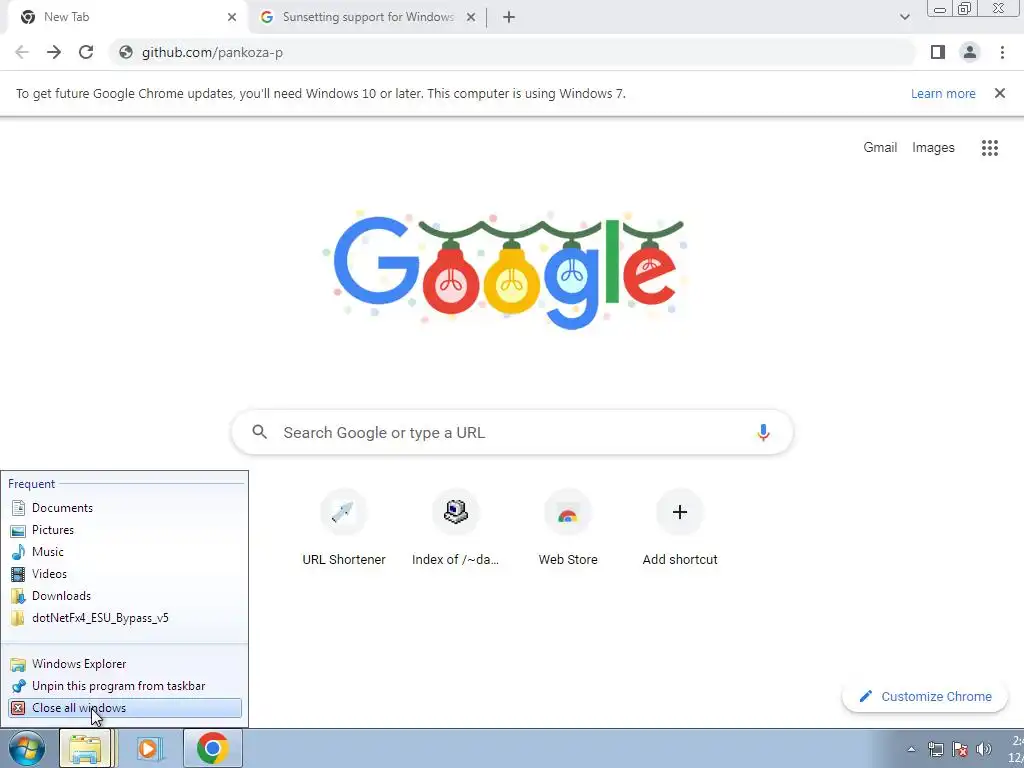Open the Web Store shortcut tile
This screenshot has width=1024, height=768.
(568, 528)
